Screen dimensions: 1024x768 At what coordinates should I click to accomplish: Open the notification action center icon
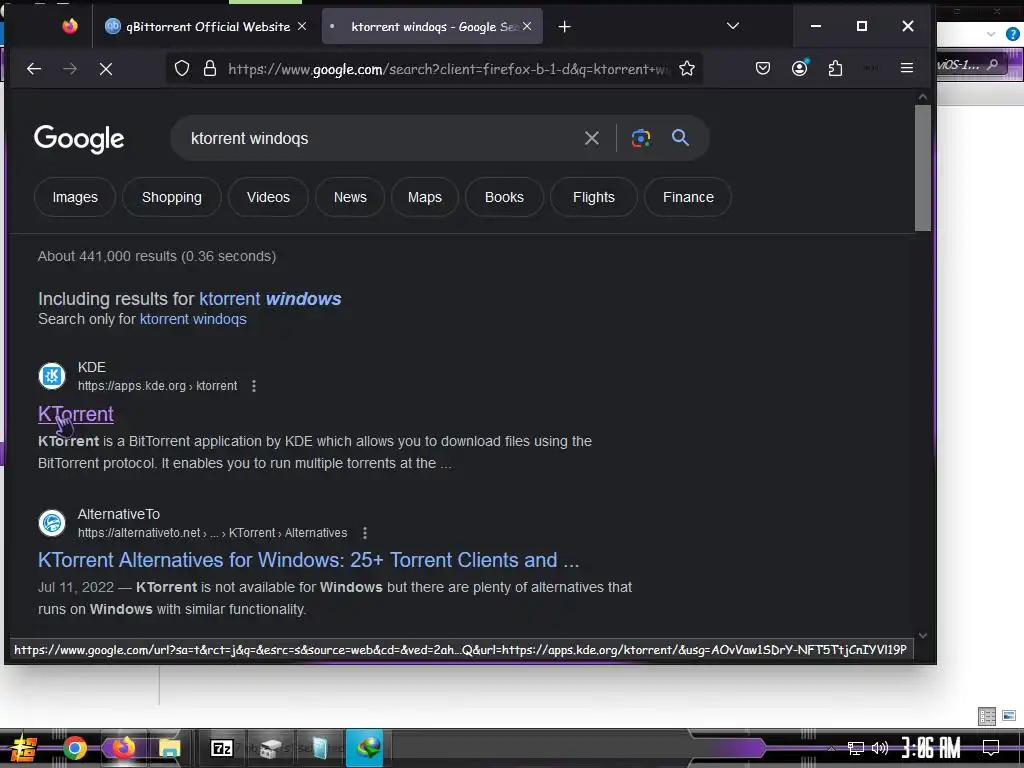[x=991, y=747]
